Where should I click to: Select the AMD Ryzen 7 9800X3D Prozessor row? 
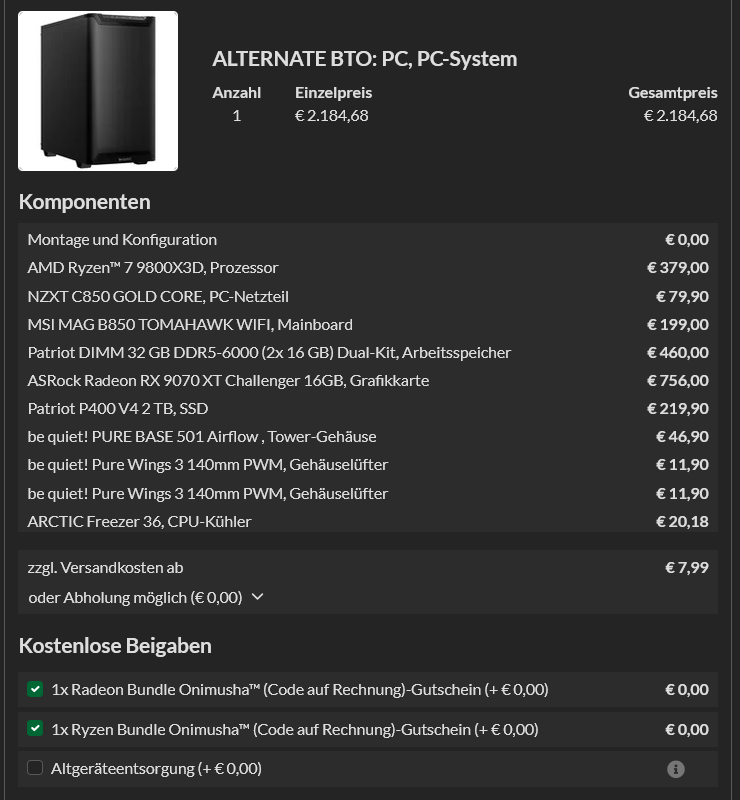[x=367, y=267]
